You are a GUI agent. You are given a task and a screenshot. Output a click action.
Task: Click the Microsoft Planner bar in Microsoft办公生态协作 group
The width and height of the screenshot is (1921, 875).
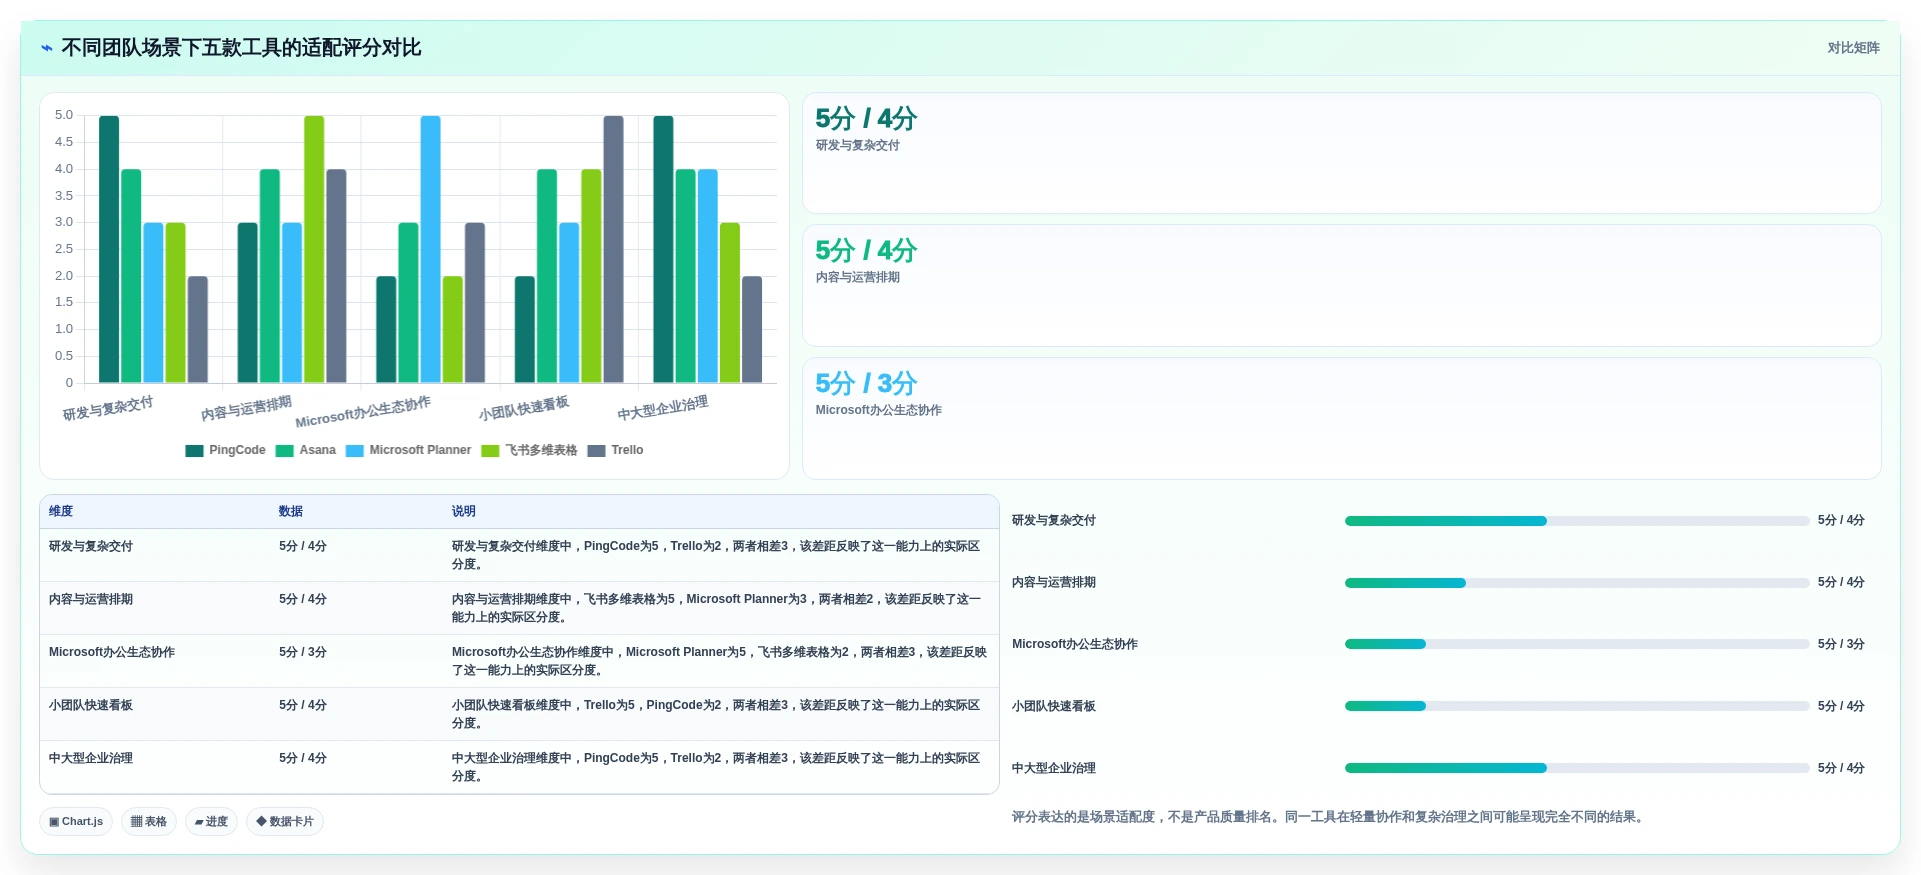tap(430, 249)
